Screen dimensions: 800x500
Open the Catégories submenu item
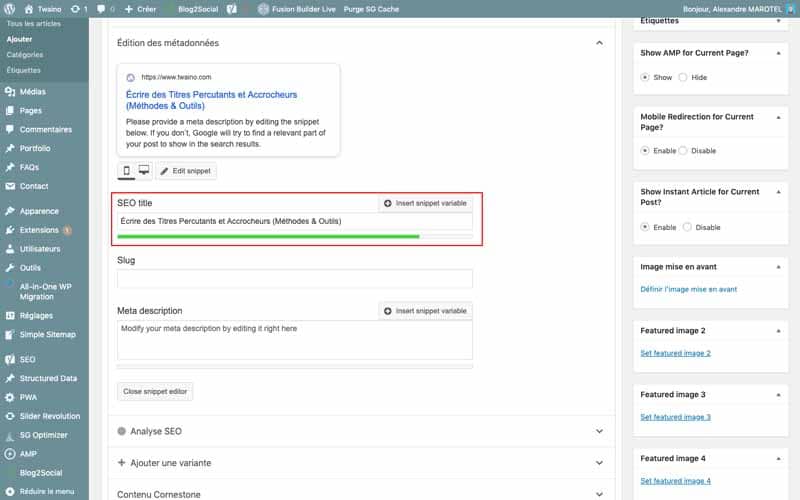click(25, 54)
